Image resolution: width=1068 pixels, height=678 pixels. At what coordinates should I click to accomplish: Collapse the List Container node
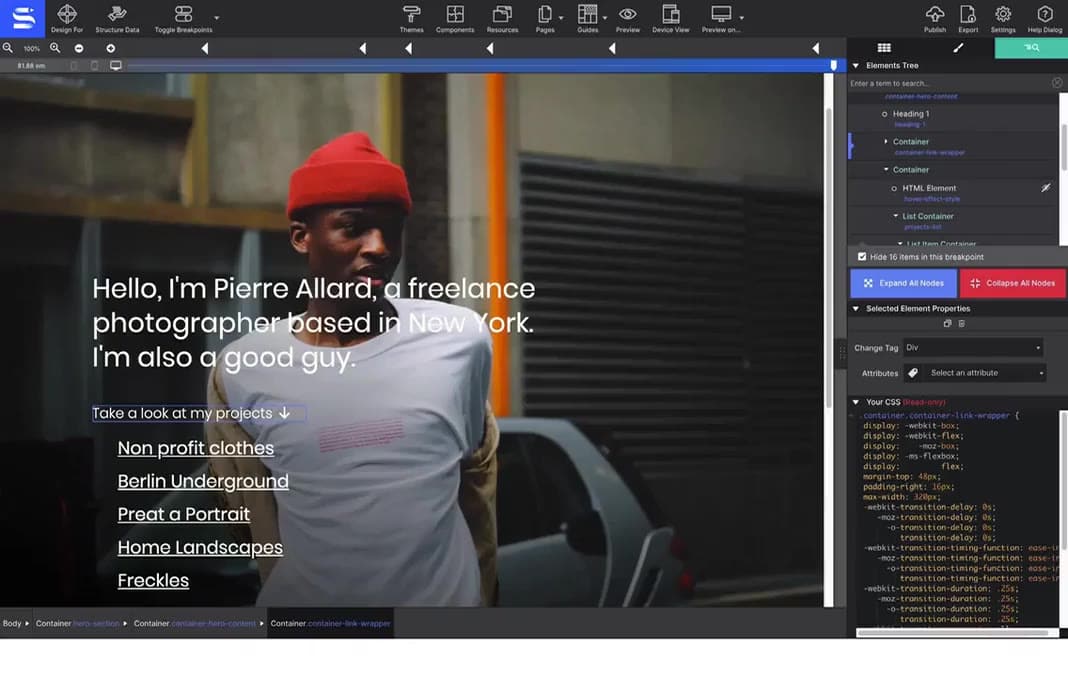(896, 216)
